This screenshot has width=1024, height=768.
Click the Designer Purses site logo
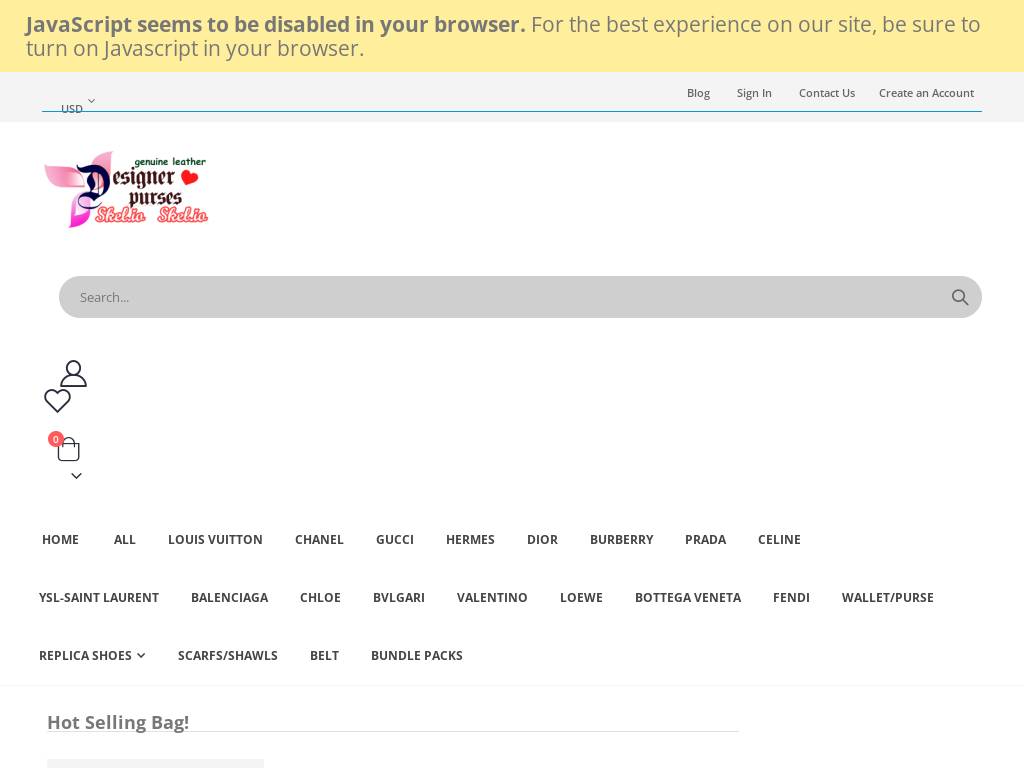point(126,189)
